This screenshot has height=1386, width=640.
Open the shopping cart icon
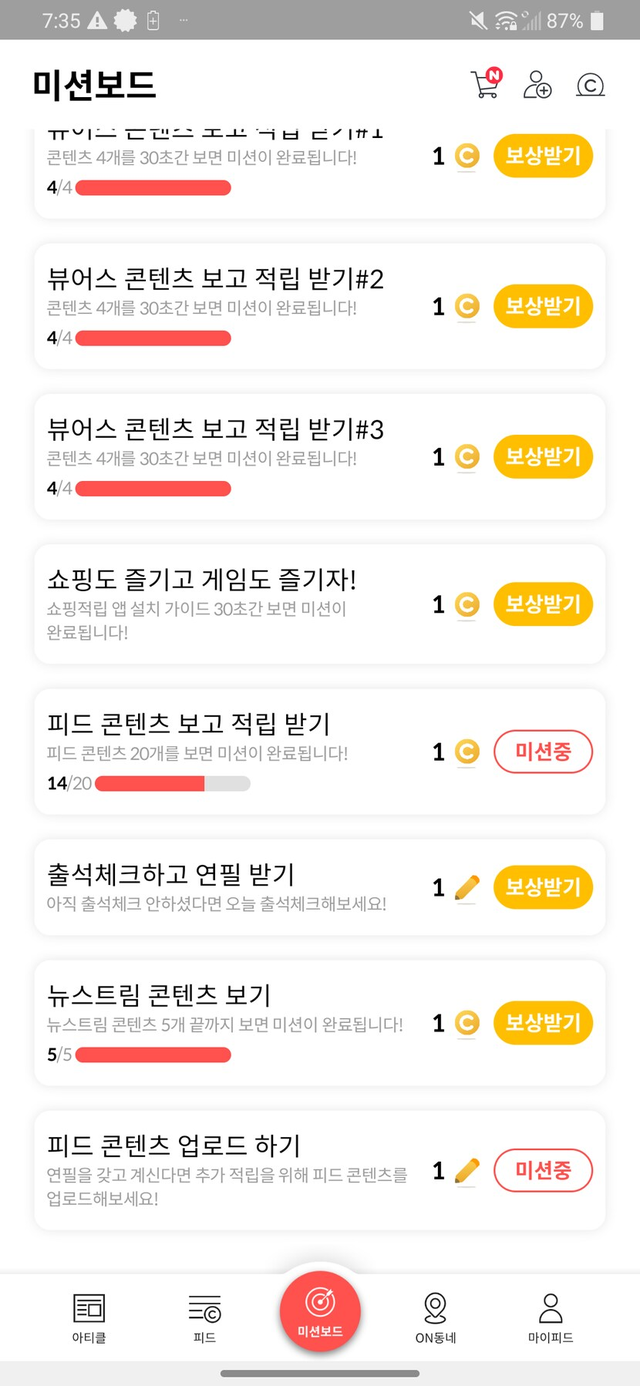[485, 85]
